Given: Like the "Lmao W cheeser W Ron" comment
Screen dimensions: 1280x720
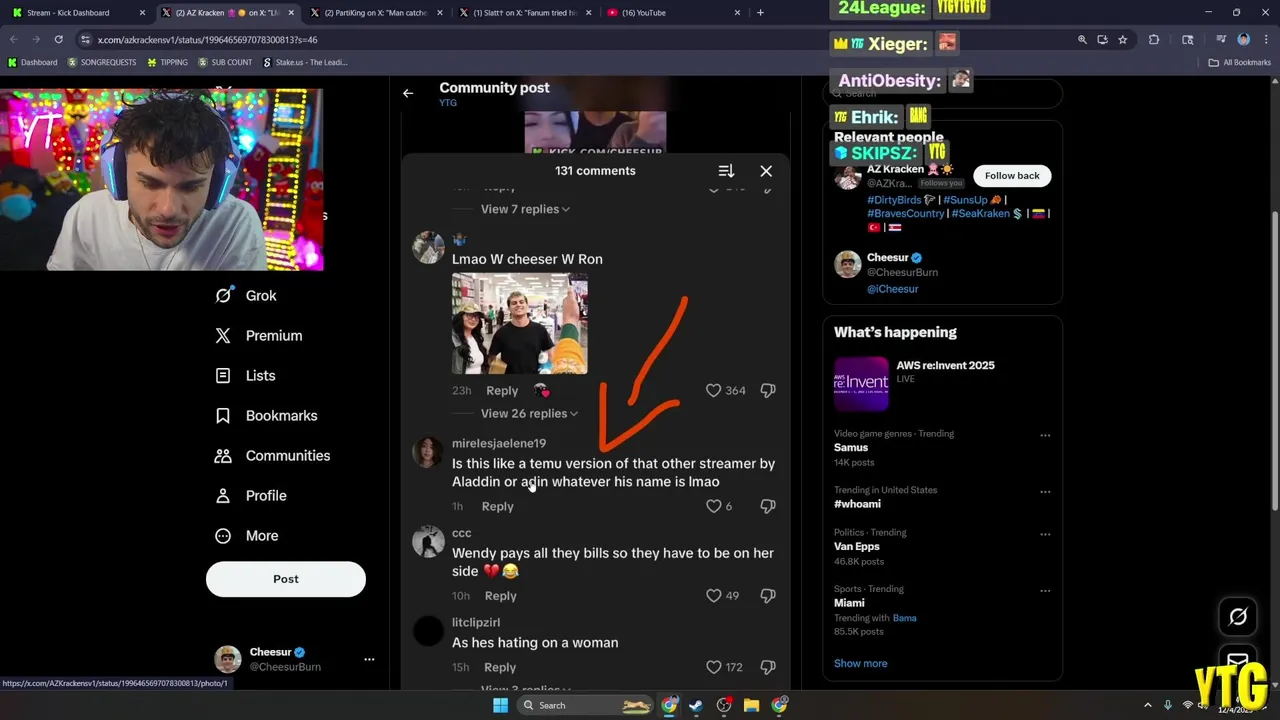Looking at the screenshot, I should pos(713,390).
